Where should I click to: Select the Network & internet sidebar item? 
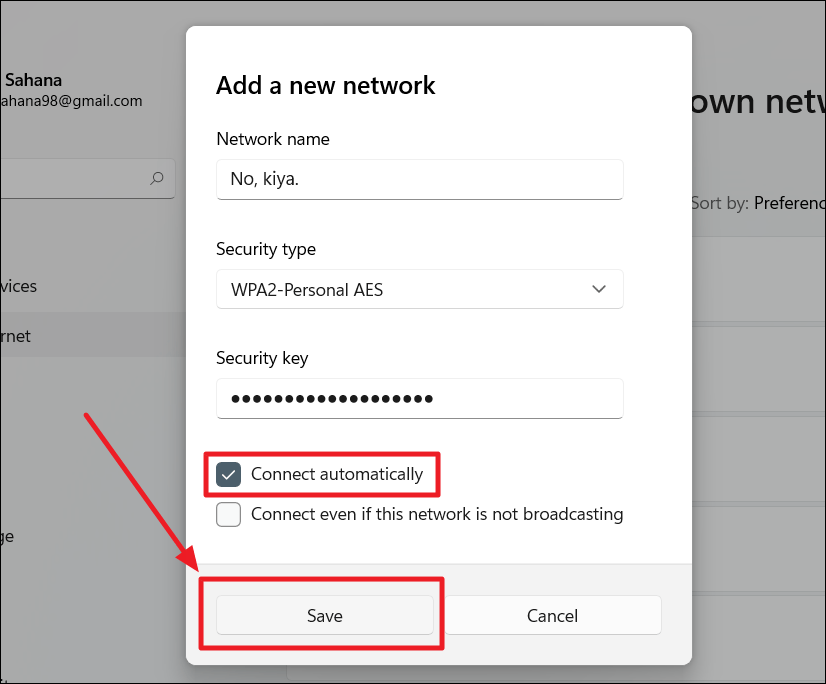click(20, 336)
